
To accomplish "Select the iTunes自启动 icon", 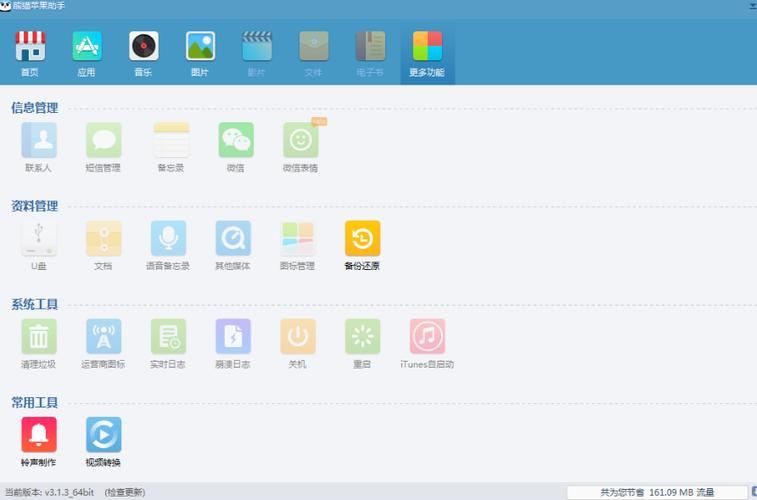I will point(427,337).
